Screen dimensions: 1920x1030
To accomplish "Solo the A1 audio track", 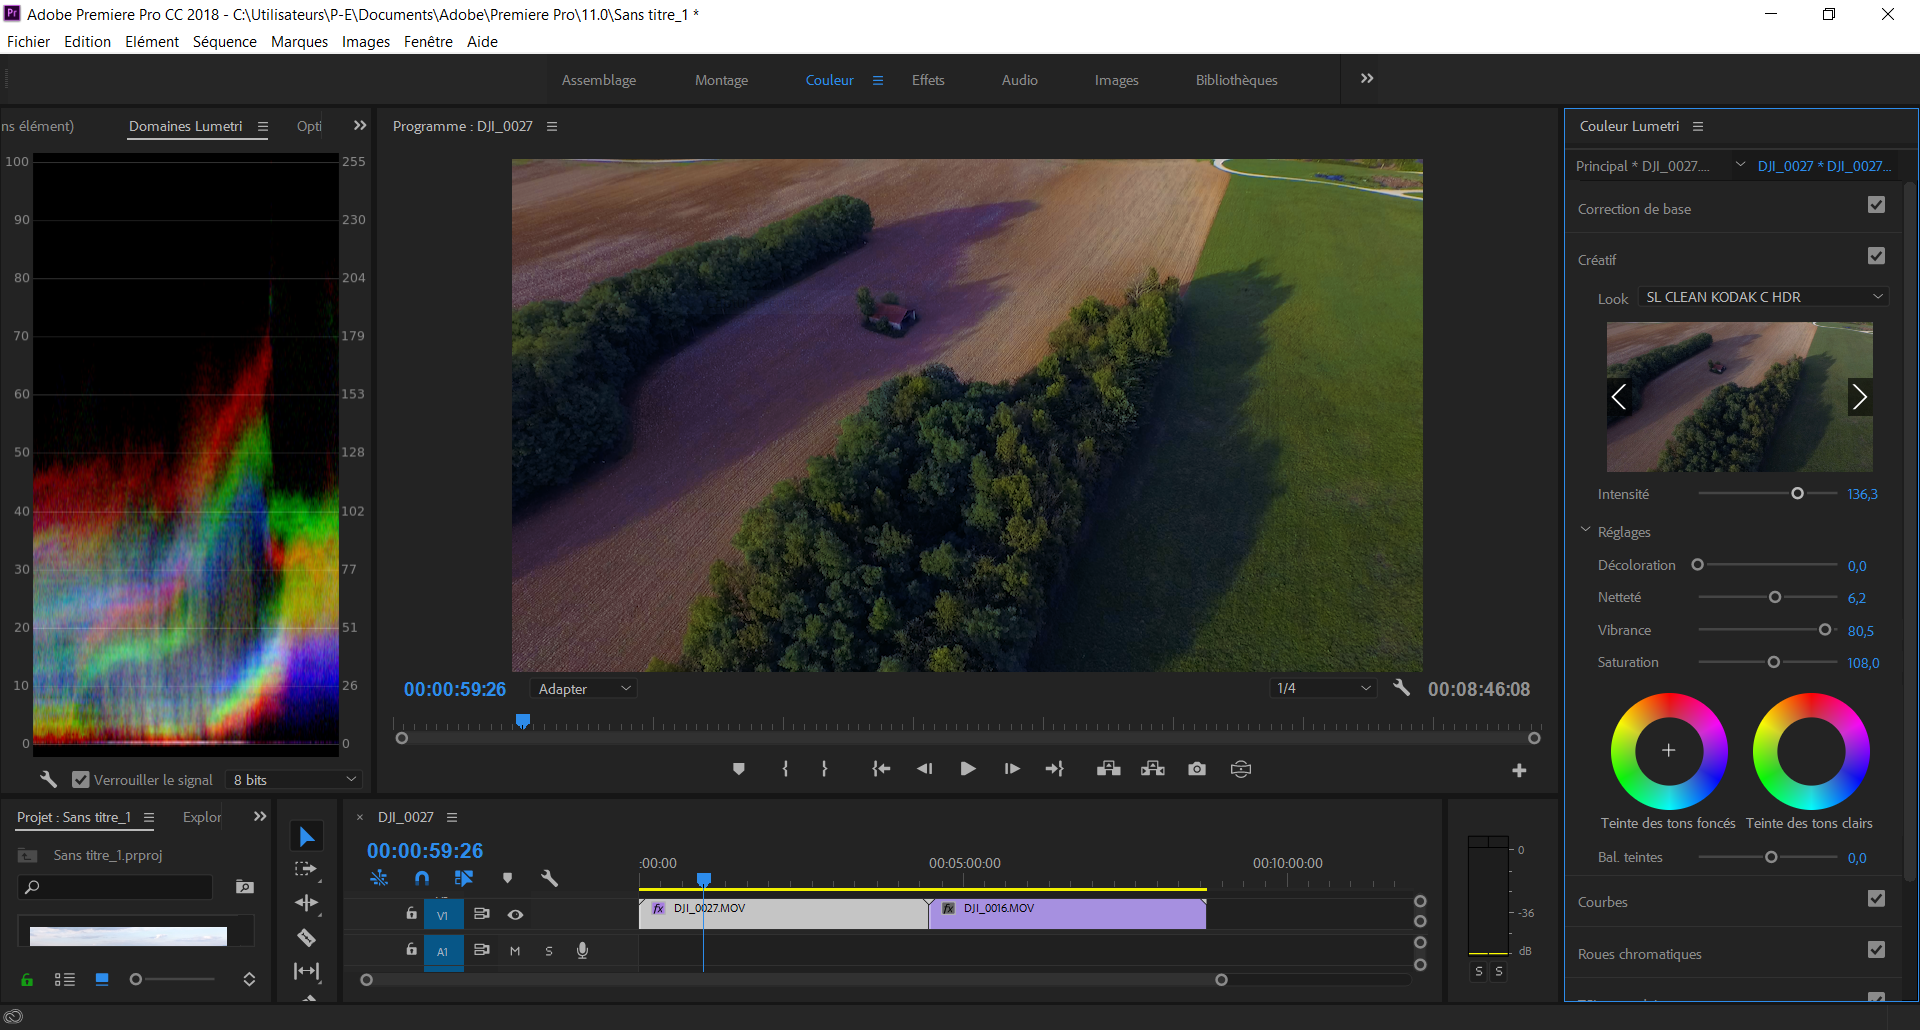I will coord(549,951).
